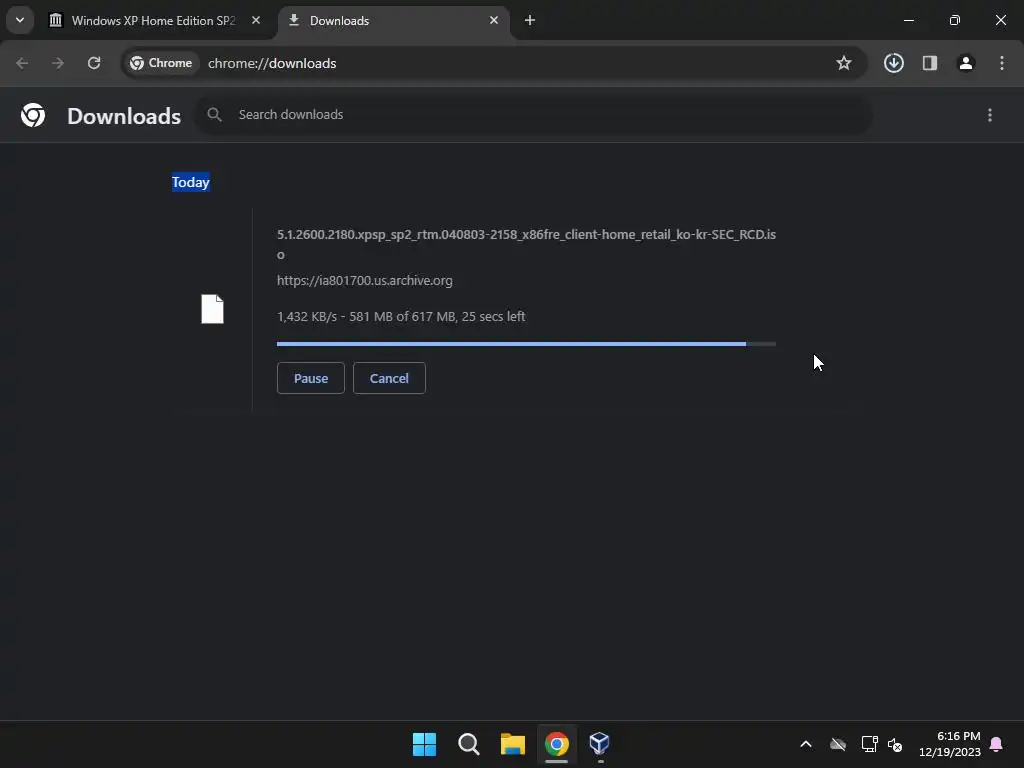Click the download progress bar

(526, 344)
